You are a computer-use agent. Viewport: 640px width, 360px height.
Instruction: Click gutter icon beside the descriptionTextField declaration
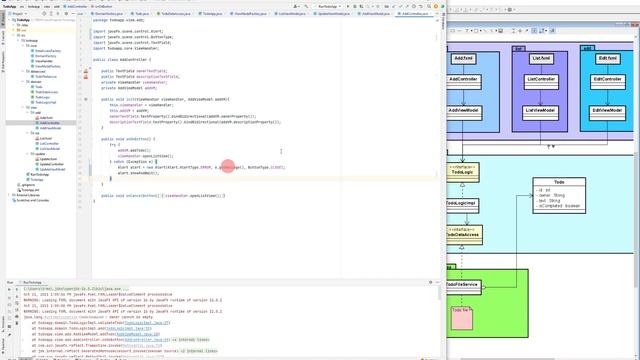(x=86, y=77)
